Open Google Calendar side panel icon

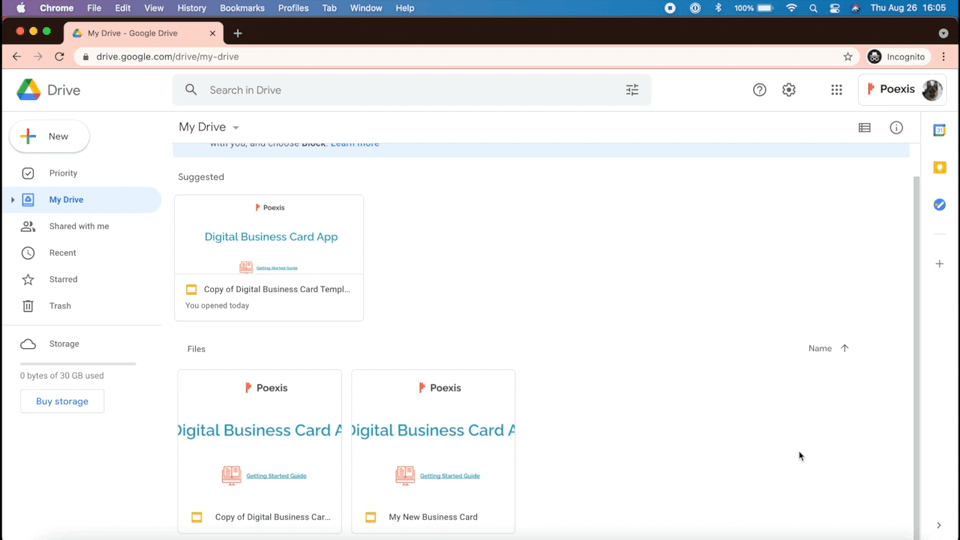(939, 130)
